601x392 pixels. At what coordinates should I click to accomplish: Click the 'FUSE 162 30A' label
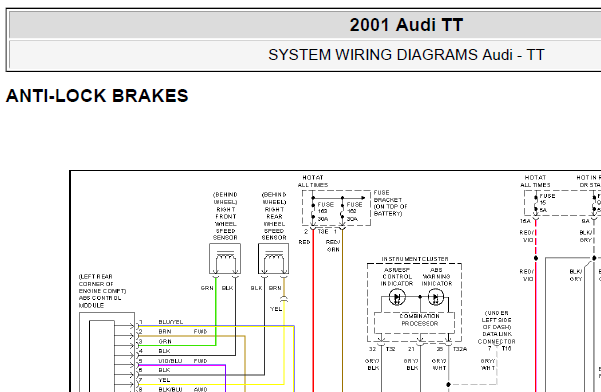click(x=354, y=212)
